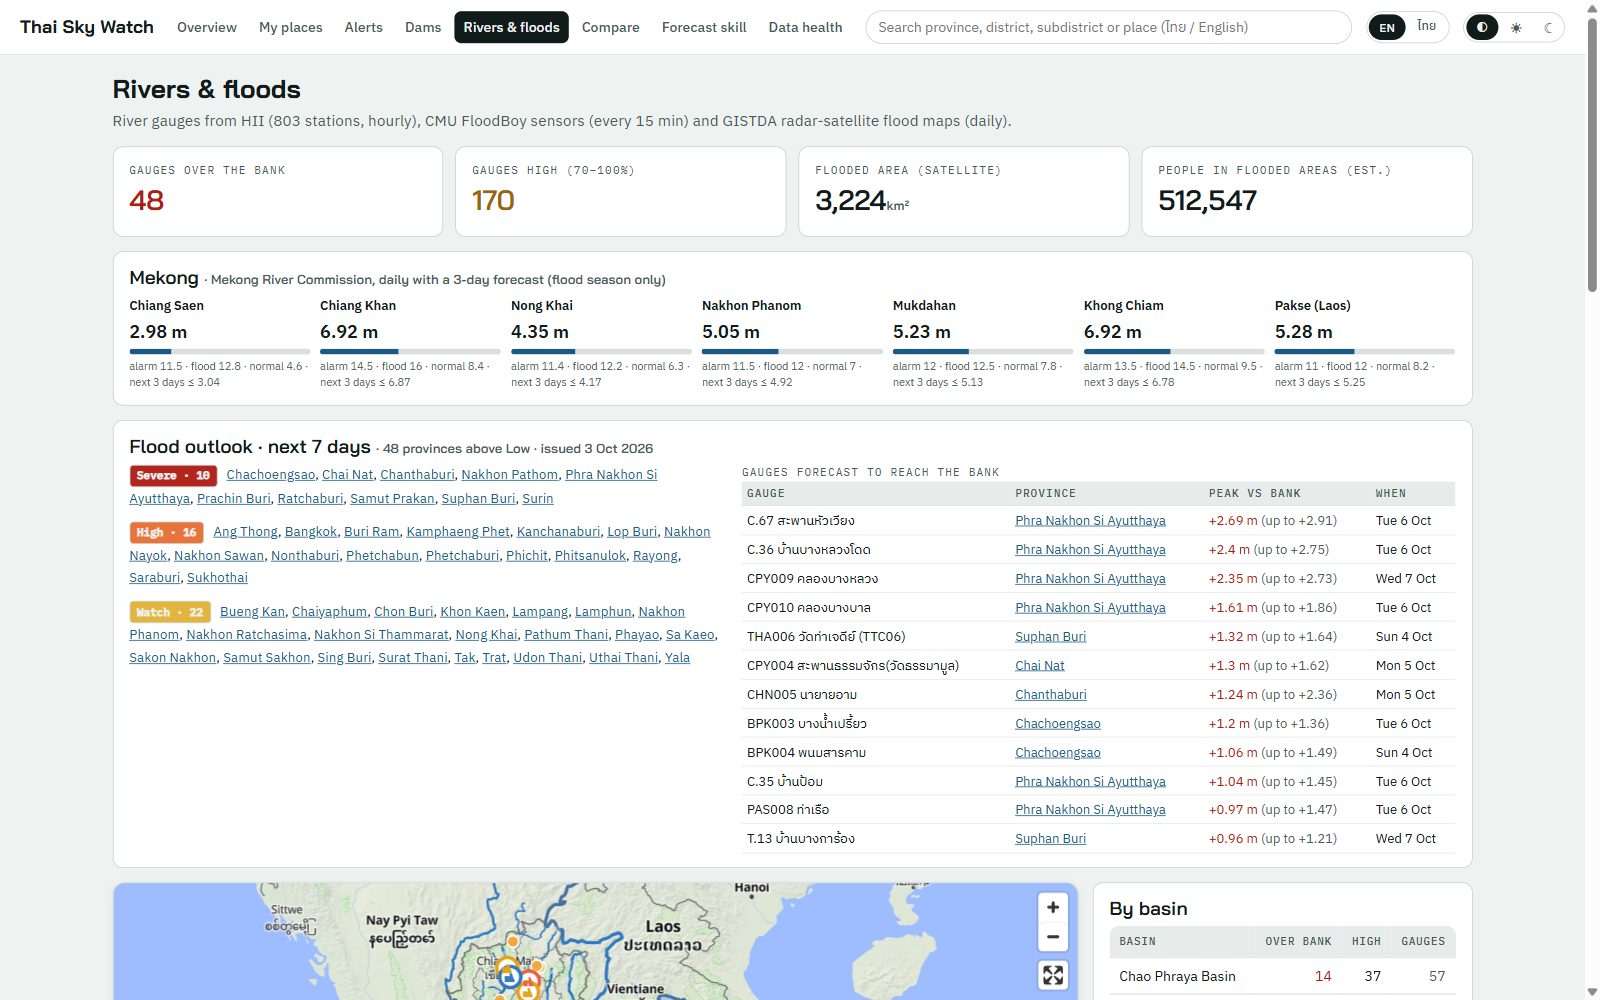The image size is (1600, 1000).
Task: Click the Gauges over the bank card
Action: [278, 192]
